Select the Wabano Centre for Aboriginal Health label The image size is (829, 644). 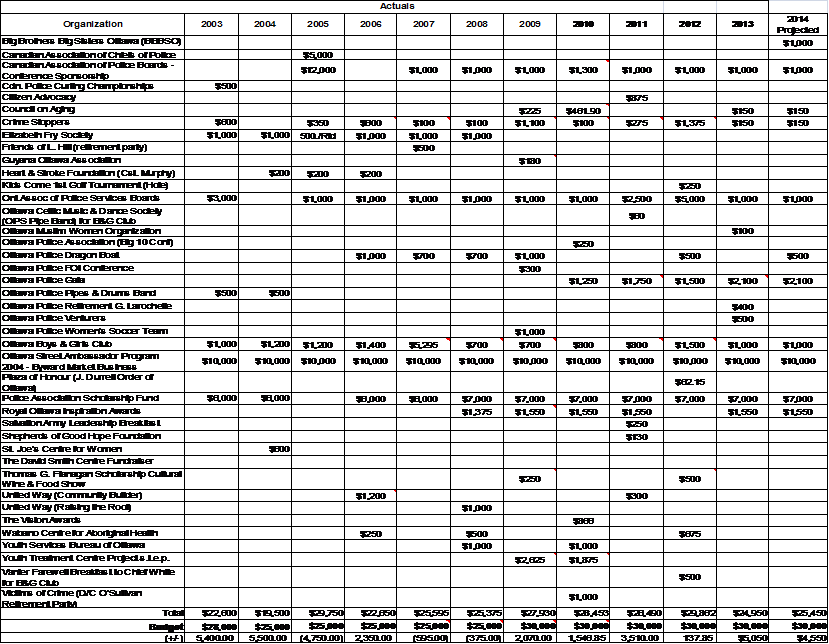(80, 533)
